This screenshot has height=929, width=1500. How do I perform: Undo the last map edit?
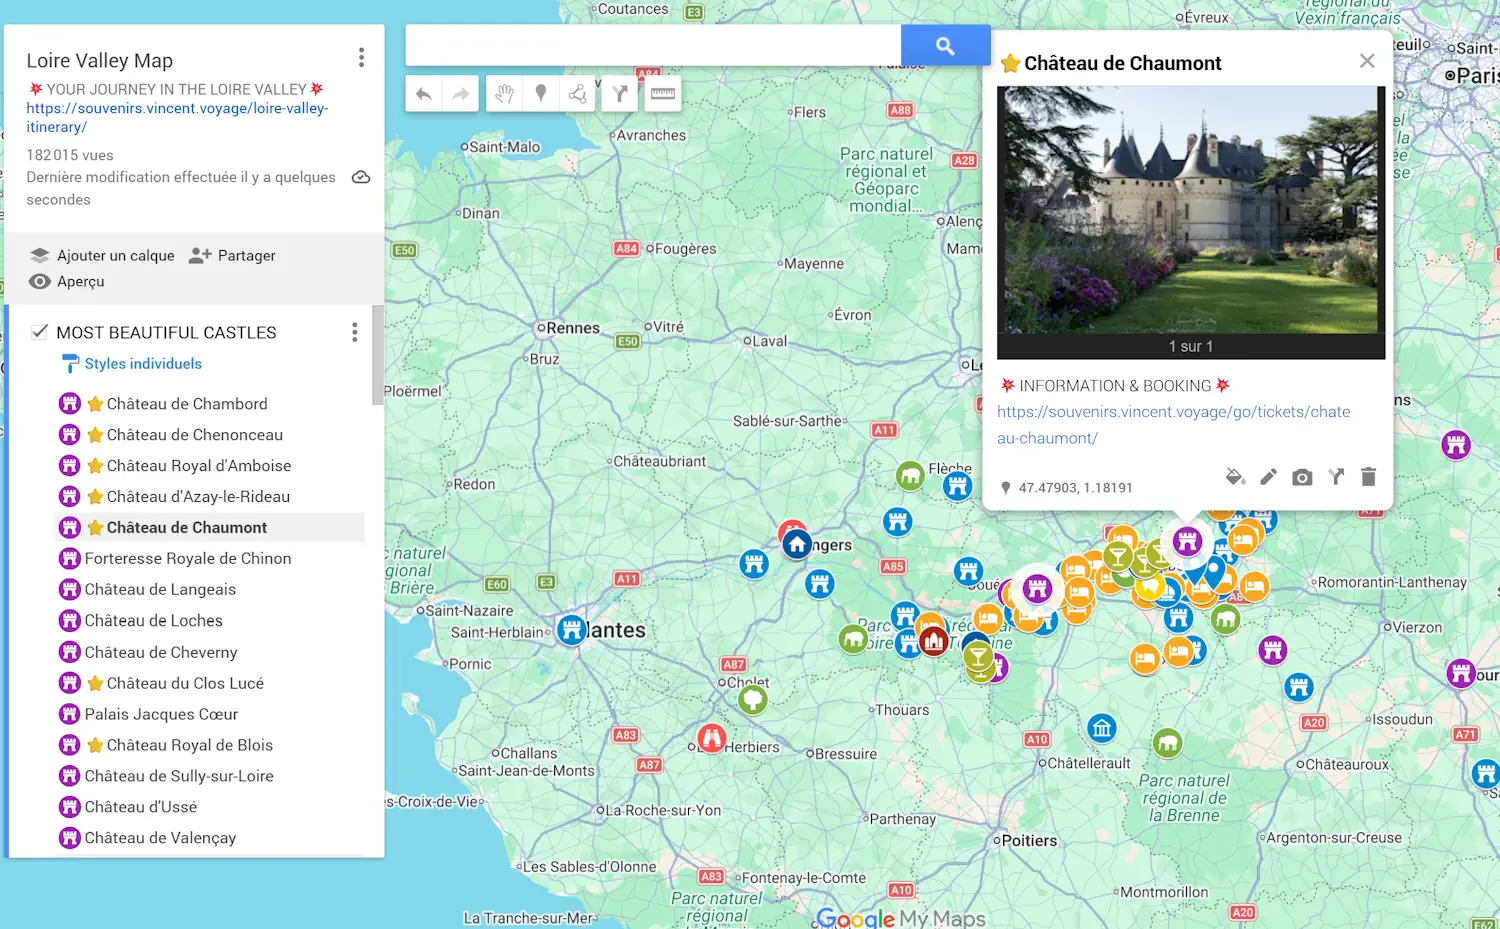pos(423,93)
